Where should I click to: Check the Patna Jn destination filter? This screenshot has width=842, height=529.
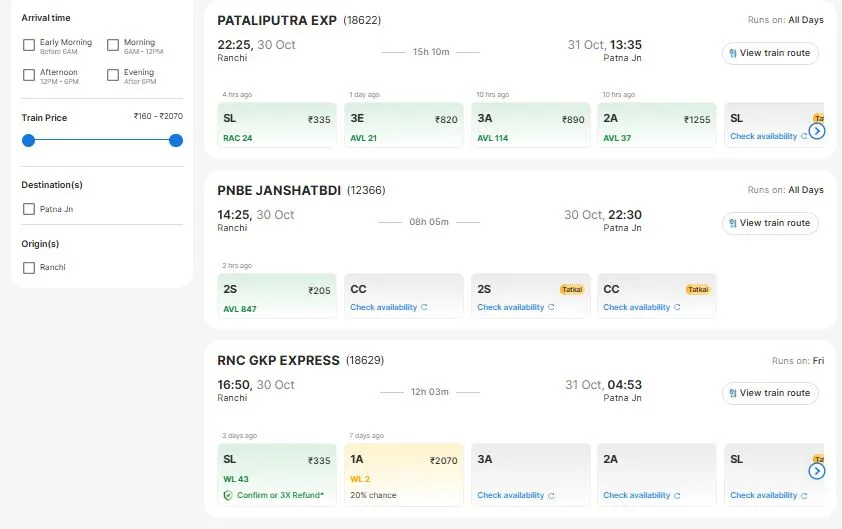pyautogui.click(x=29, y=209)
